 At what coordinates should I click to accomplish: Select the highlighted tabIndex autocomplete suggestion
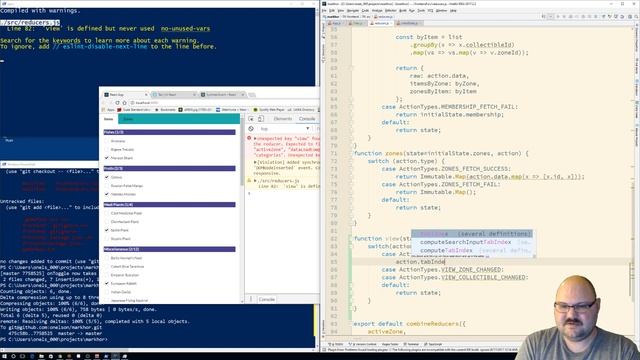[x=471, y=234]
